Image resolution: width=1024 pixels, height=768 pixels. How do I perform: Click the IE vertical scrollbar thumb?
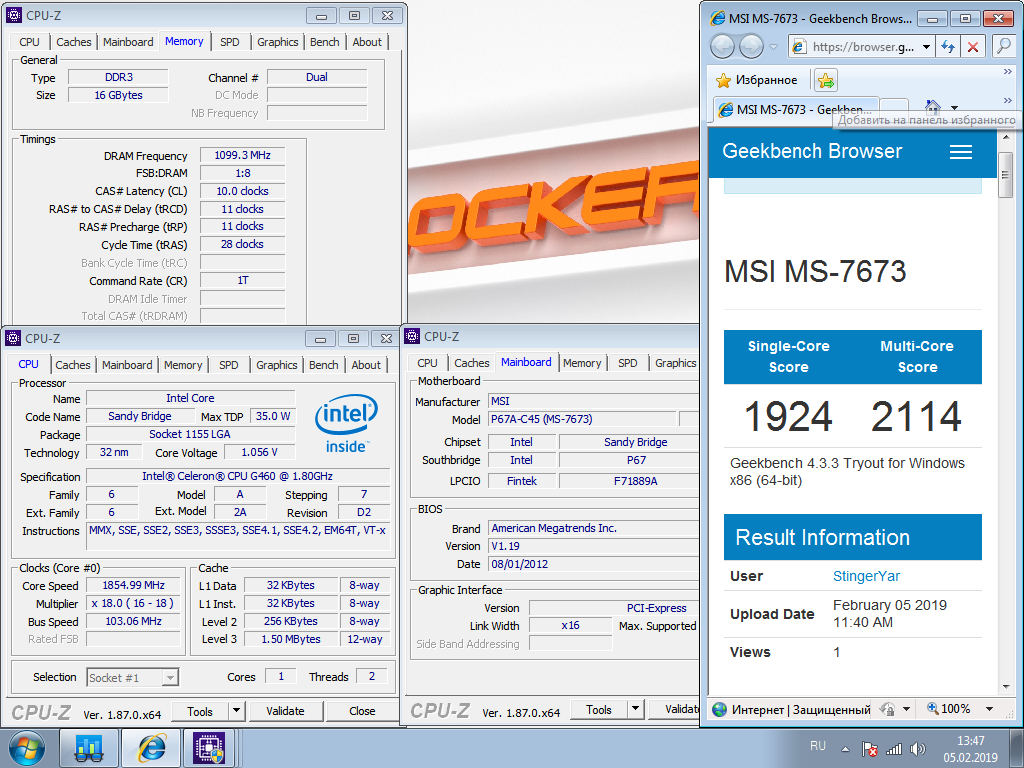1006,175
